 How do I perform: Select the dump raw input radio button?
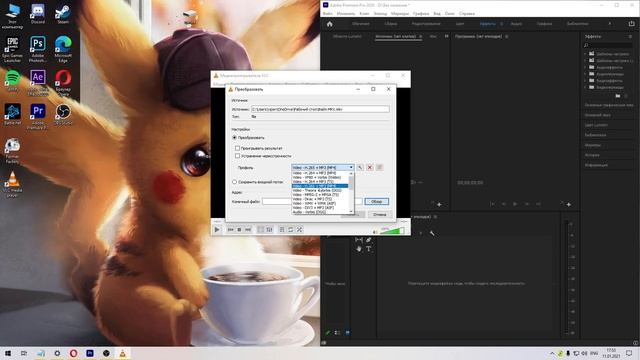click(x=235, y=182)
